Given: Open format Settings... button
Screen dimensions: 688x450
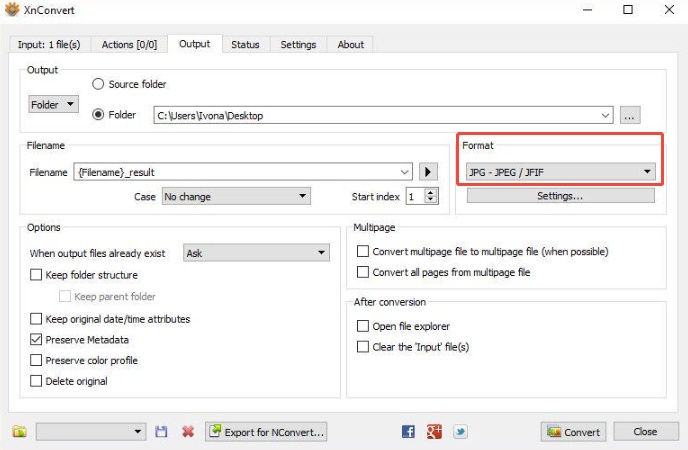Looking at the screenshot, I should tap(561, 196).
